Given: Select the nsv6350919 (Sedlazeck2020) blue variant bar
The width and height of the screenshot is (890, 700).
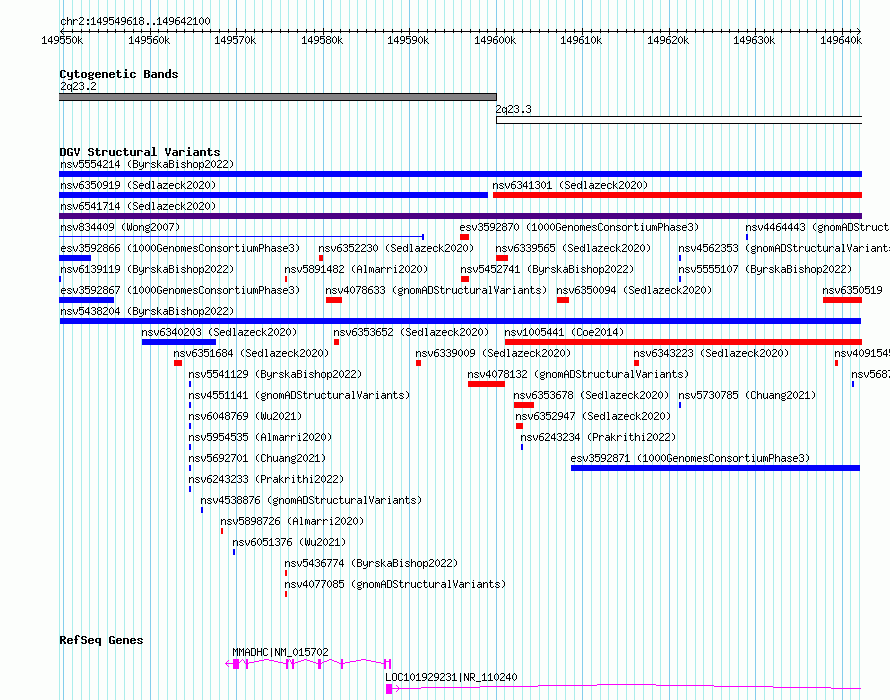Looking at the screenshot, I should tap(274, 195).
